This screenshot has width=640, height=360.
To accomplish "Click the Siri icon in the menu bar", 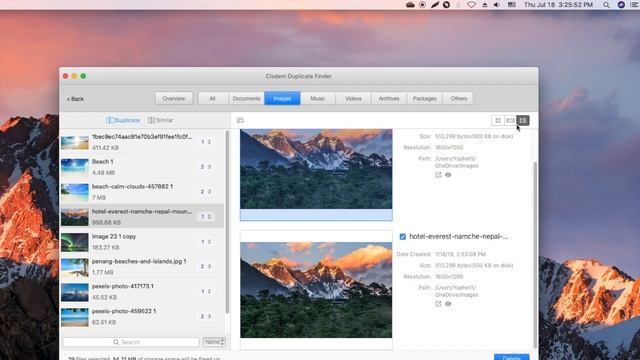I will coord(621,5).
